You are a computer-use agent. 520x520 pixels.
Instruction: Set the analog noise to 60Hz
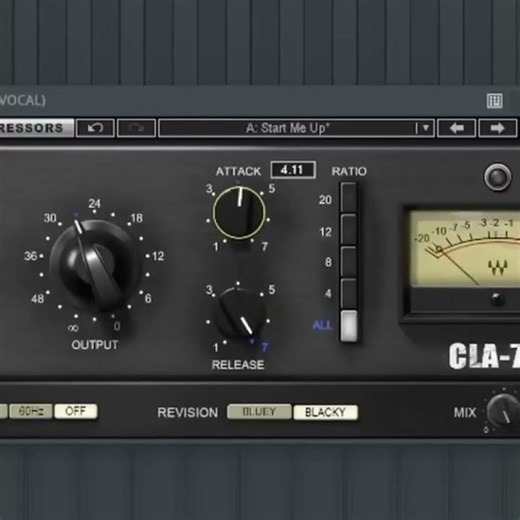coord(31,411)
